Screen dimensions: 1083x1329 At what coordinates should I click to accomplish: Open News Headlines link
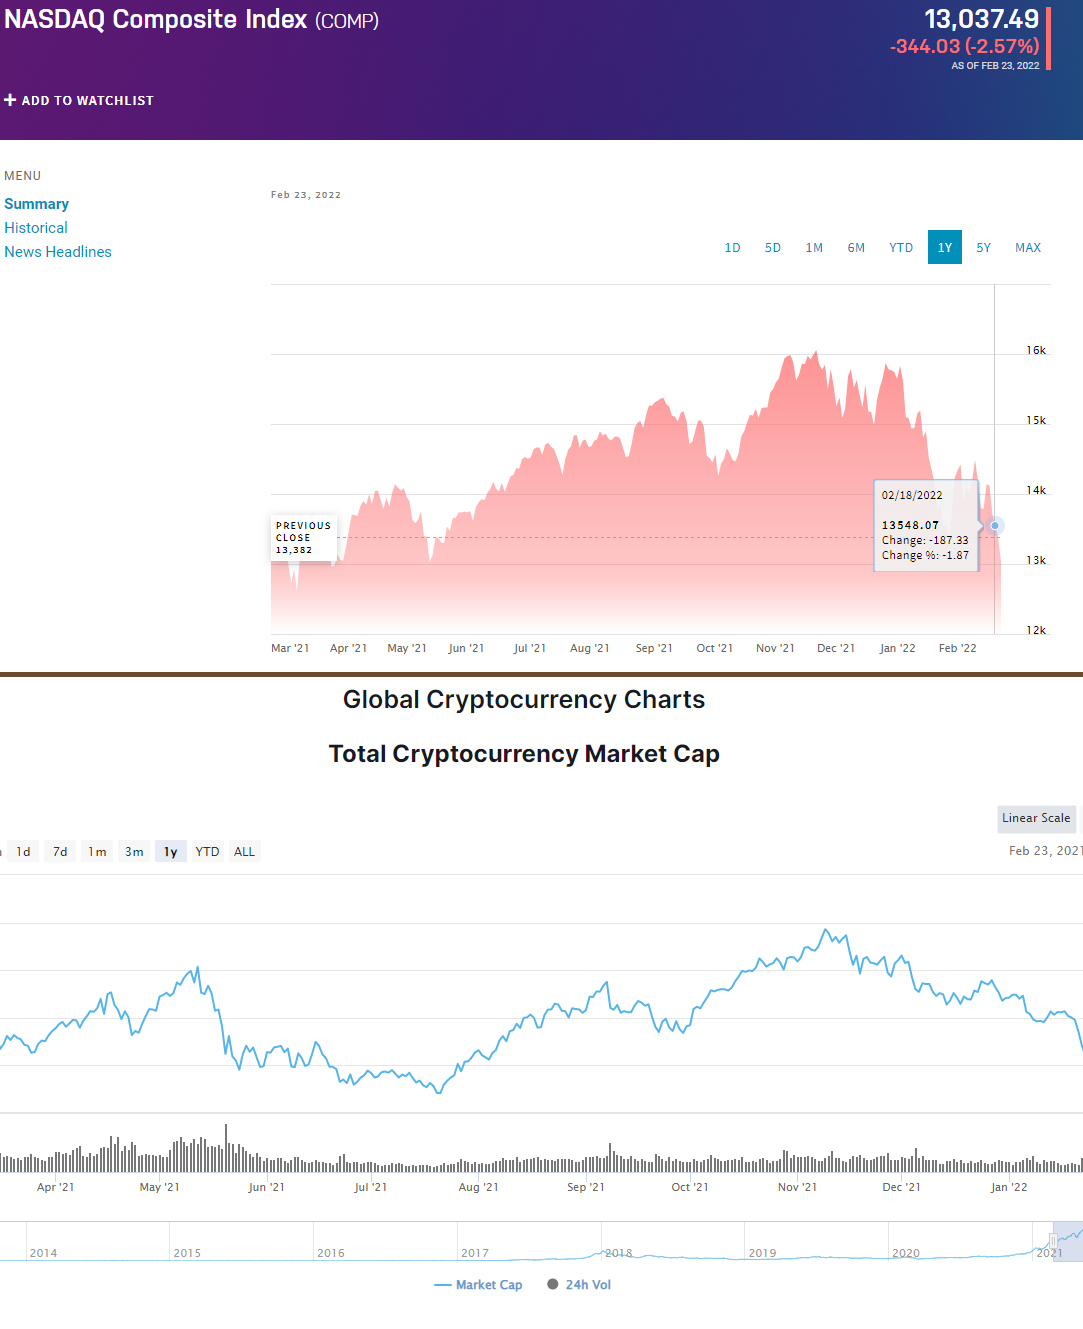58,252
